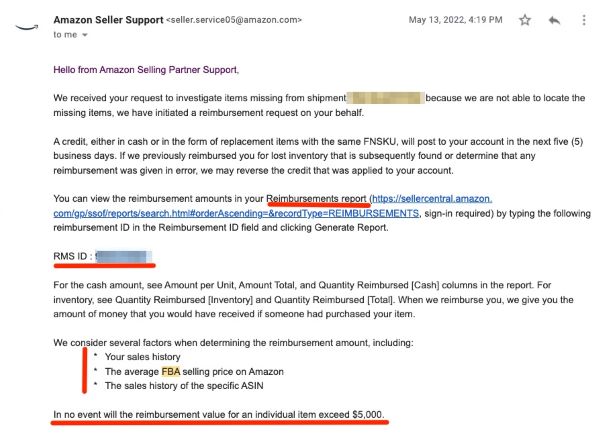Click sender name Amazon Seller Support

coord(108,20)
